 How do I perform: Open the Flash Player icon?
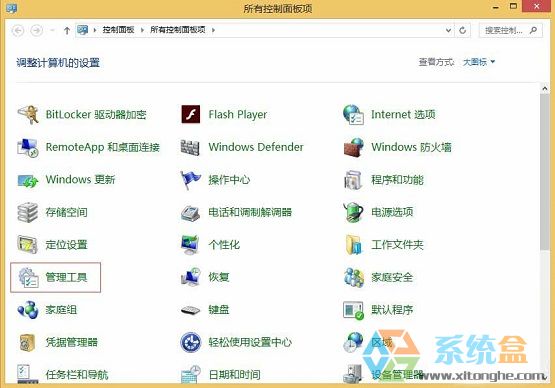point(191,114)
